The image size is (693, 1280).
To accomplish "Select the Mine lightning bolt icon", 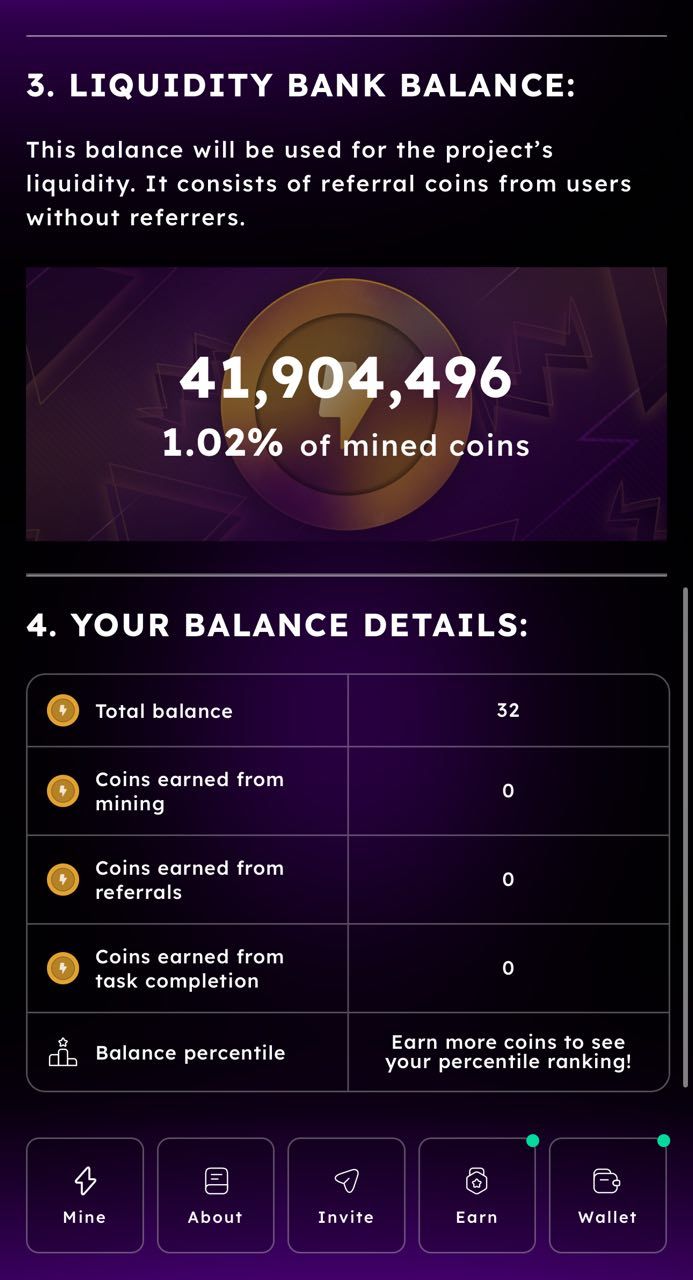I will [x=85, y=1182].
